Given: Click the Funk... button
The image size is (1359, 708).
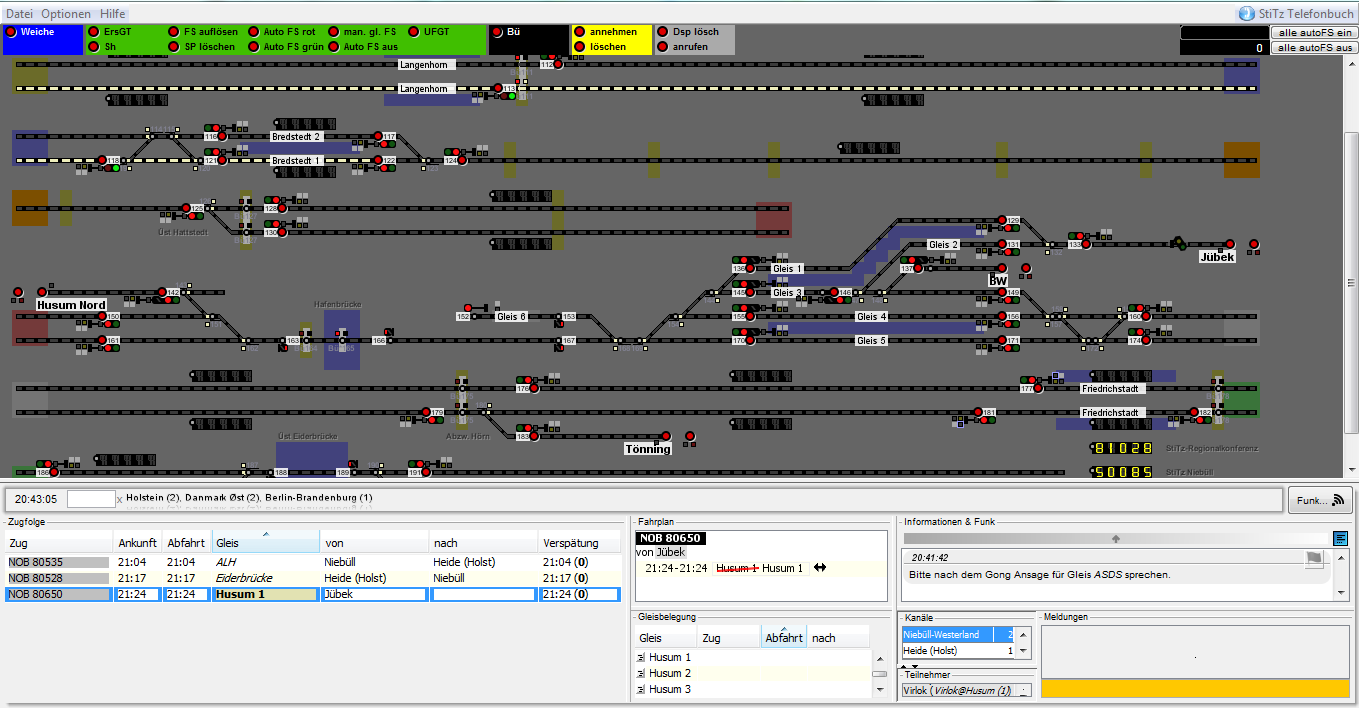Looking at the screenshot, I should (1318, 500).
